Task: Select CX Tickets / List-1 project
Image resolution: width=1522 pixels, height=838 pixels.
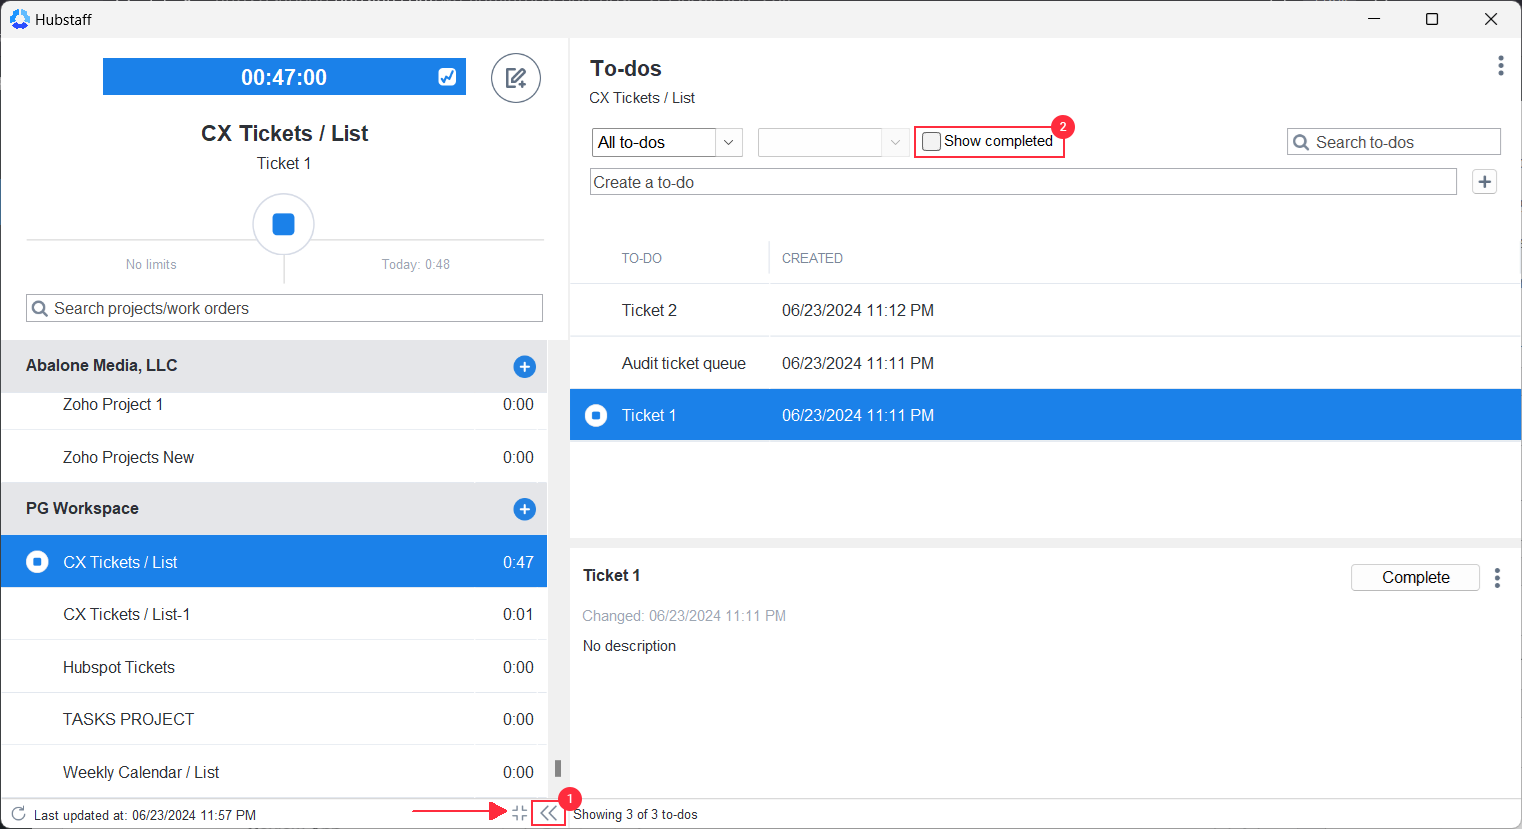Action: (274, 614)
